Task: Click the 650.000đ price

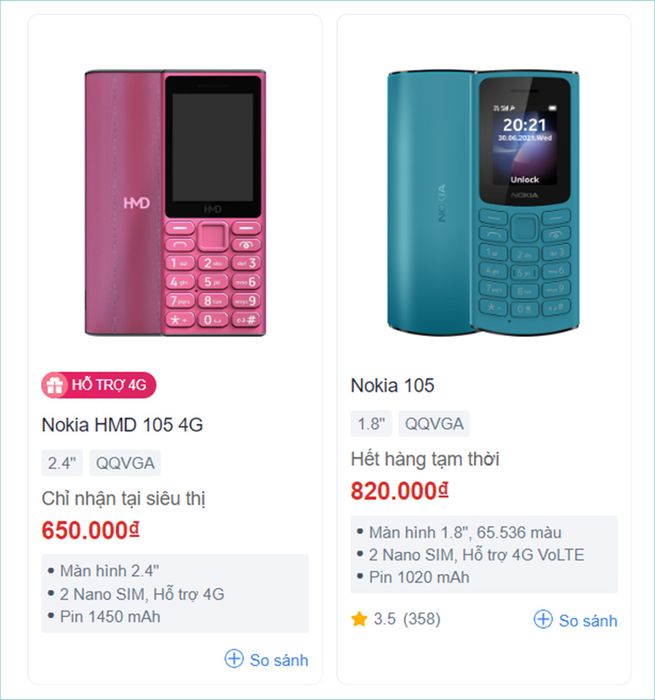Action: pos(91,530)
